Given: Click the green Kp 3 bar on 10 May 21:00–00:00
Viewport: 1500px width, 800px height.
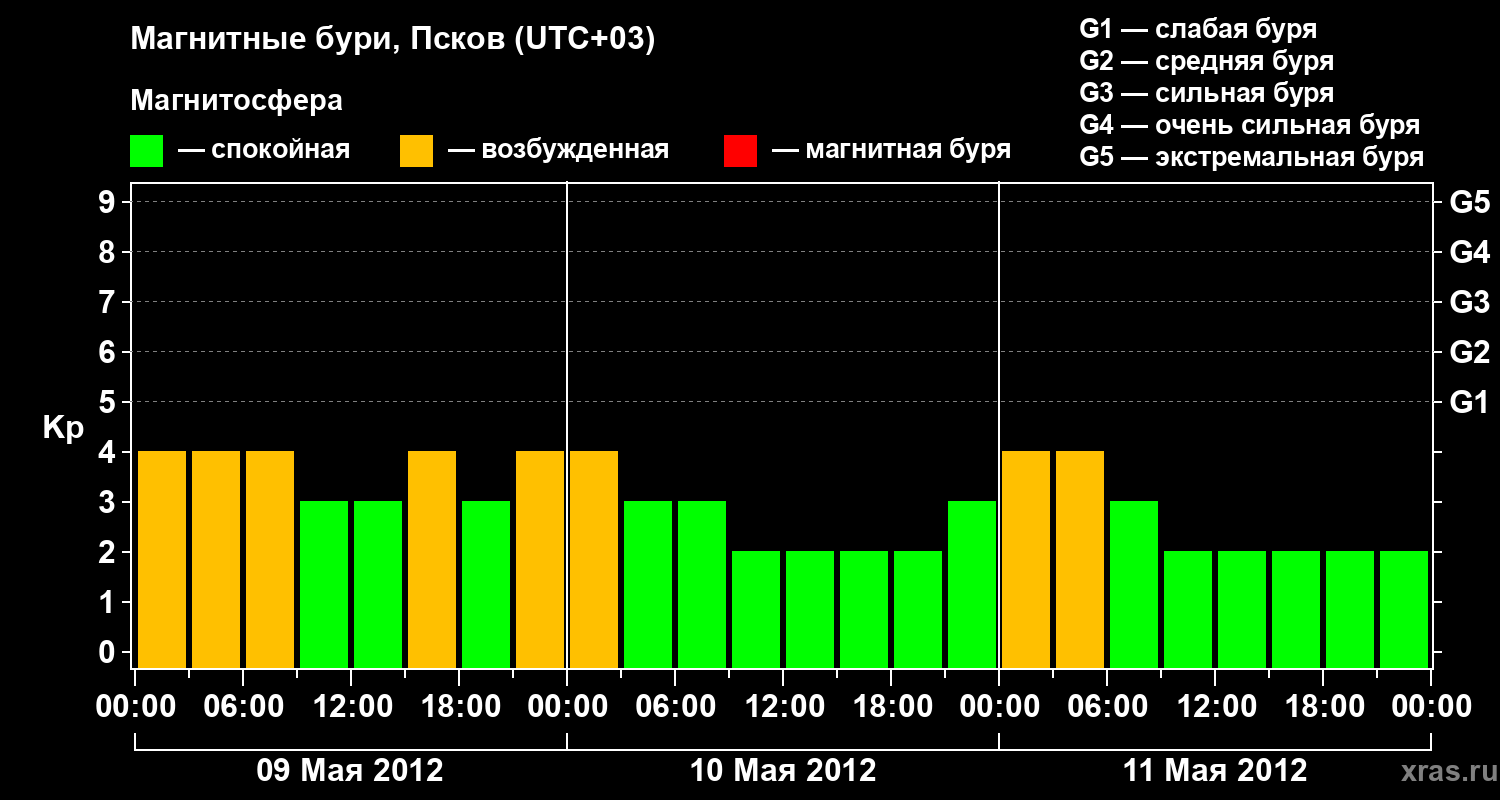Looking at the screenshot, I should pyautogui.click(x=972, y=584).
